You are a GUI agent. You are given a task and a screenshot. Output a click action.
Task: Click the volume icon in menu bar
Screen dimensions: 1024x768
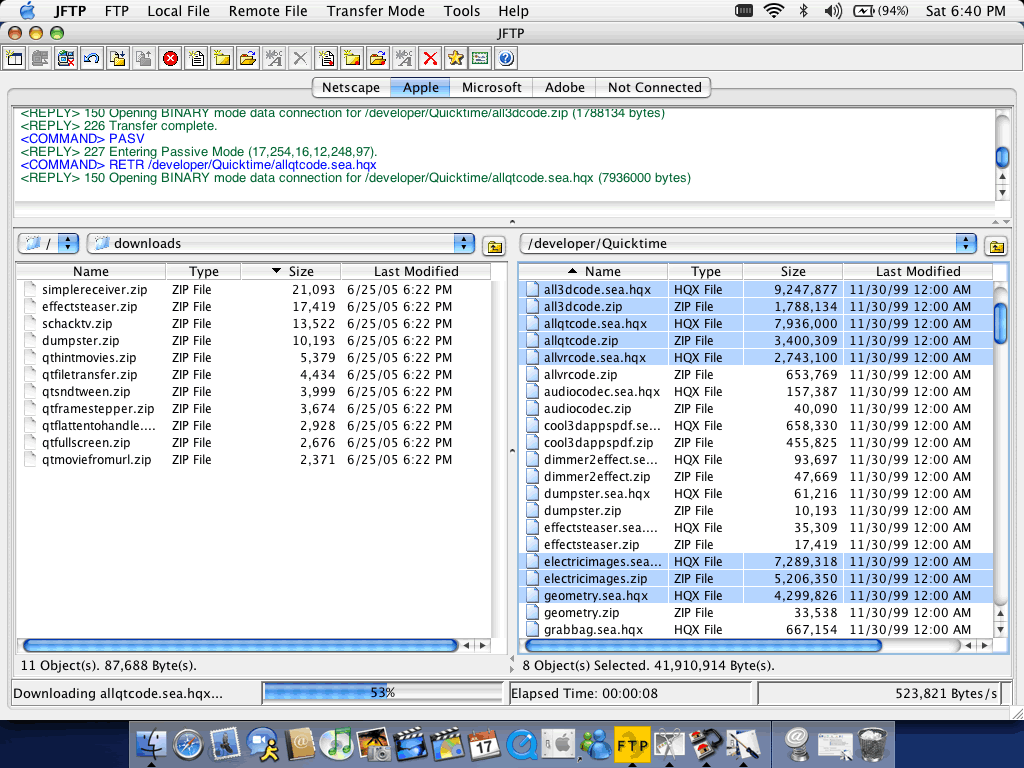tap(833, 10)
